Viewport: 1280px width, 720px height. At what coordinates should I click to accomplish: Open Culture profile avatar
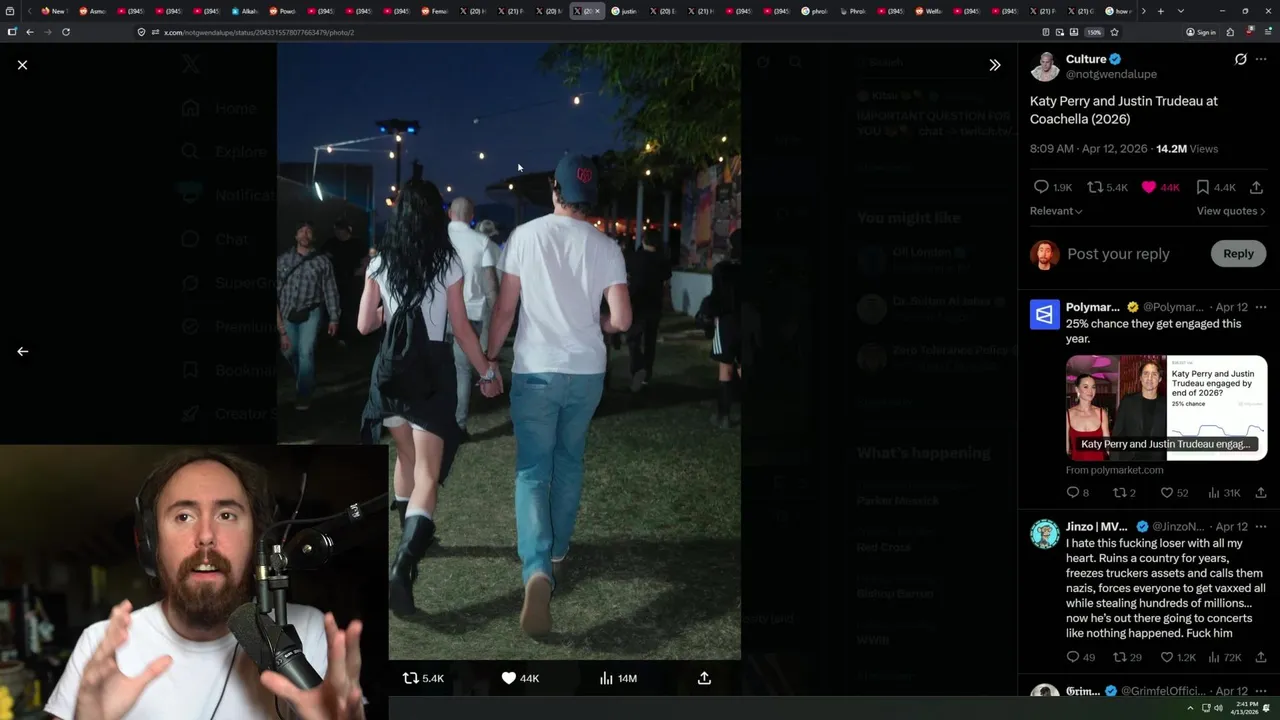(x=1045, y=66)
